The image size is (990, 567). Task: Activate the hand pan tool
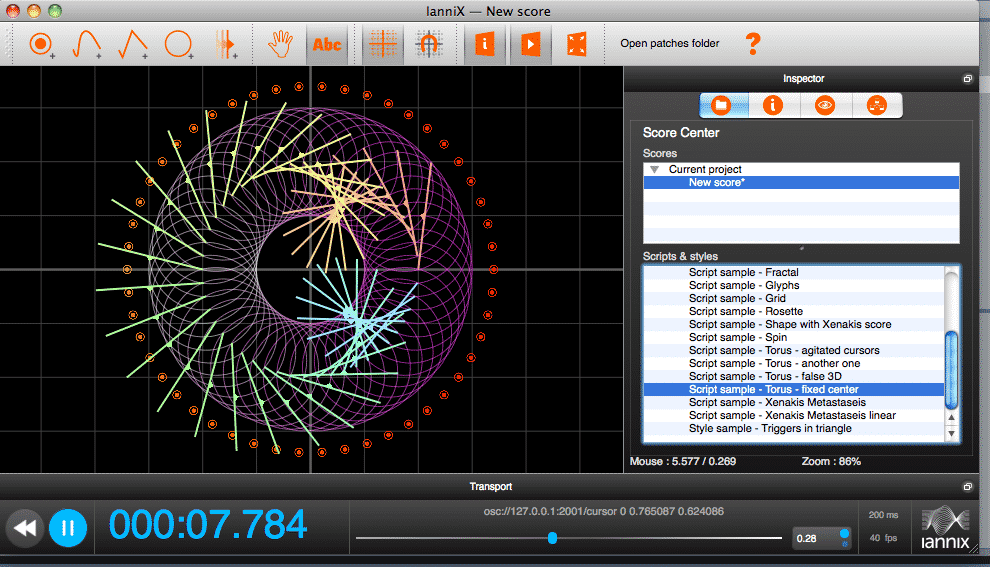point(280,44)
